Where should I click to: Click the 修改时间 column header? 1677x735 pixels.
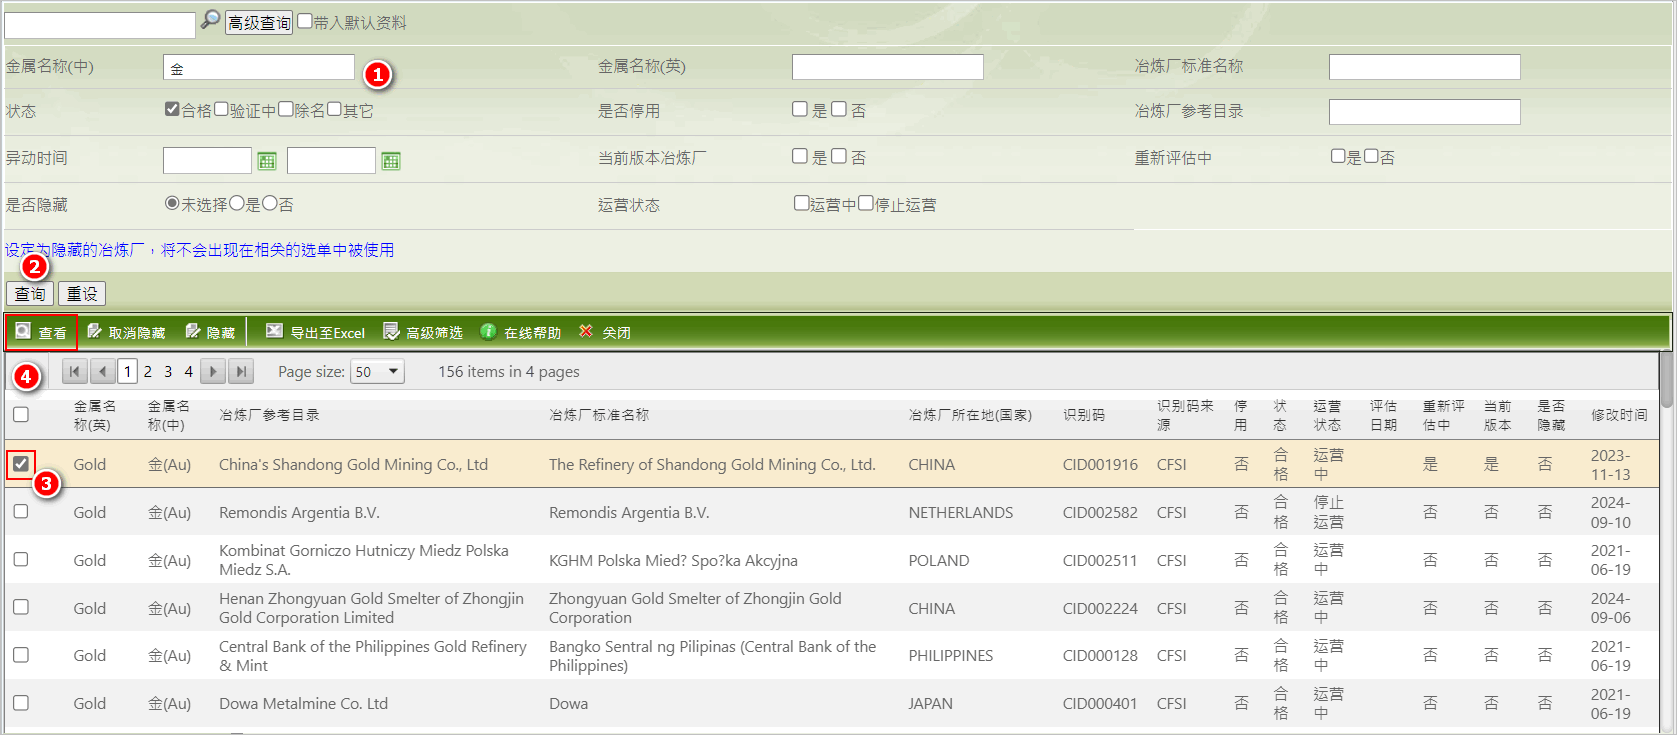(1619, 415)
